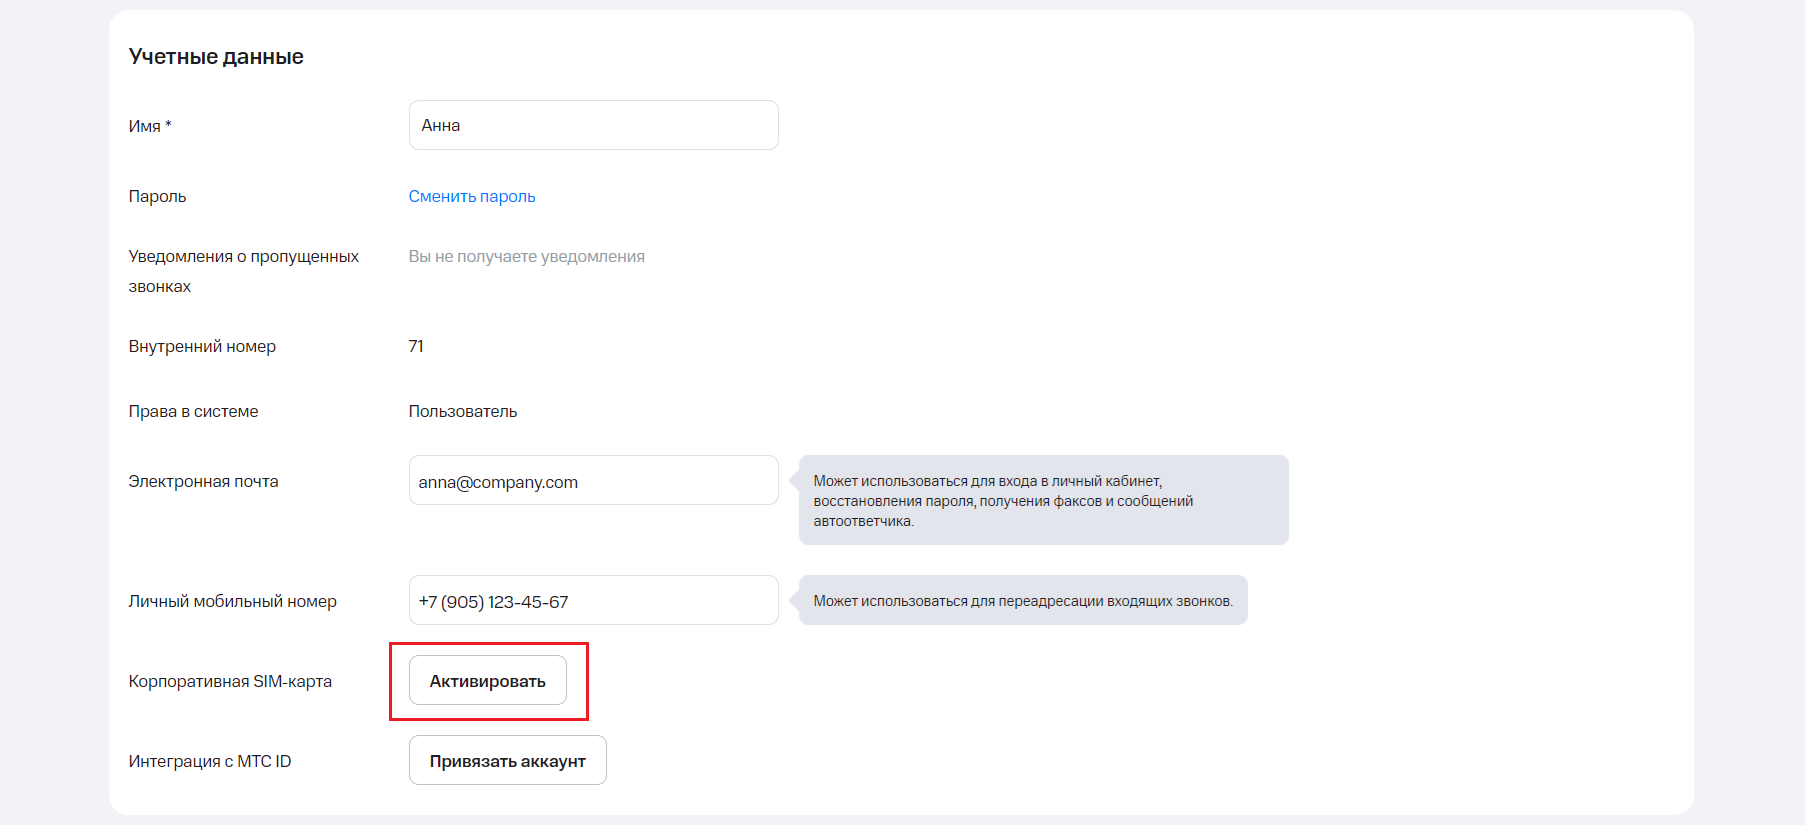The height and width of the screenshot is (825, 1805).
Task: Click the Имя input field containing Анна
Action: click(x=593, y=125)
